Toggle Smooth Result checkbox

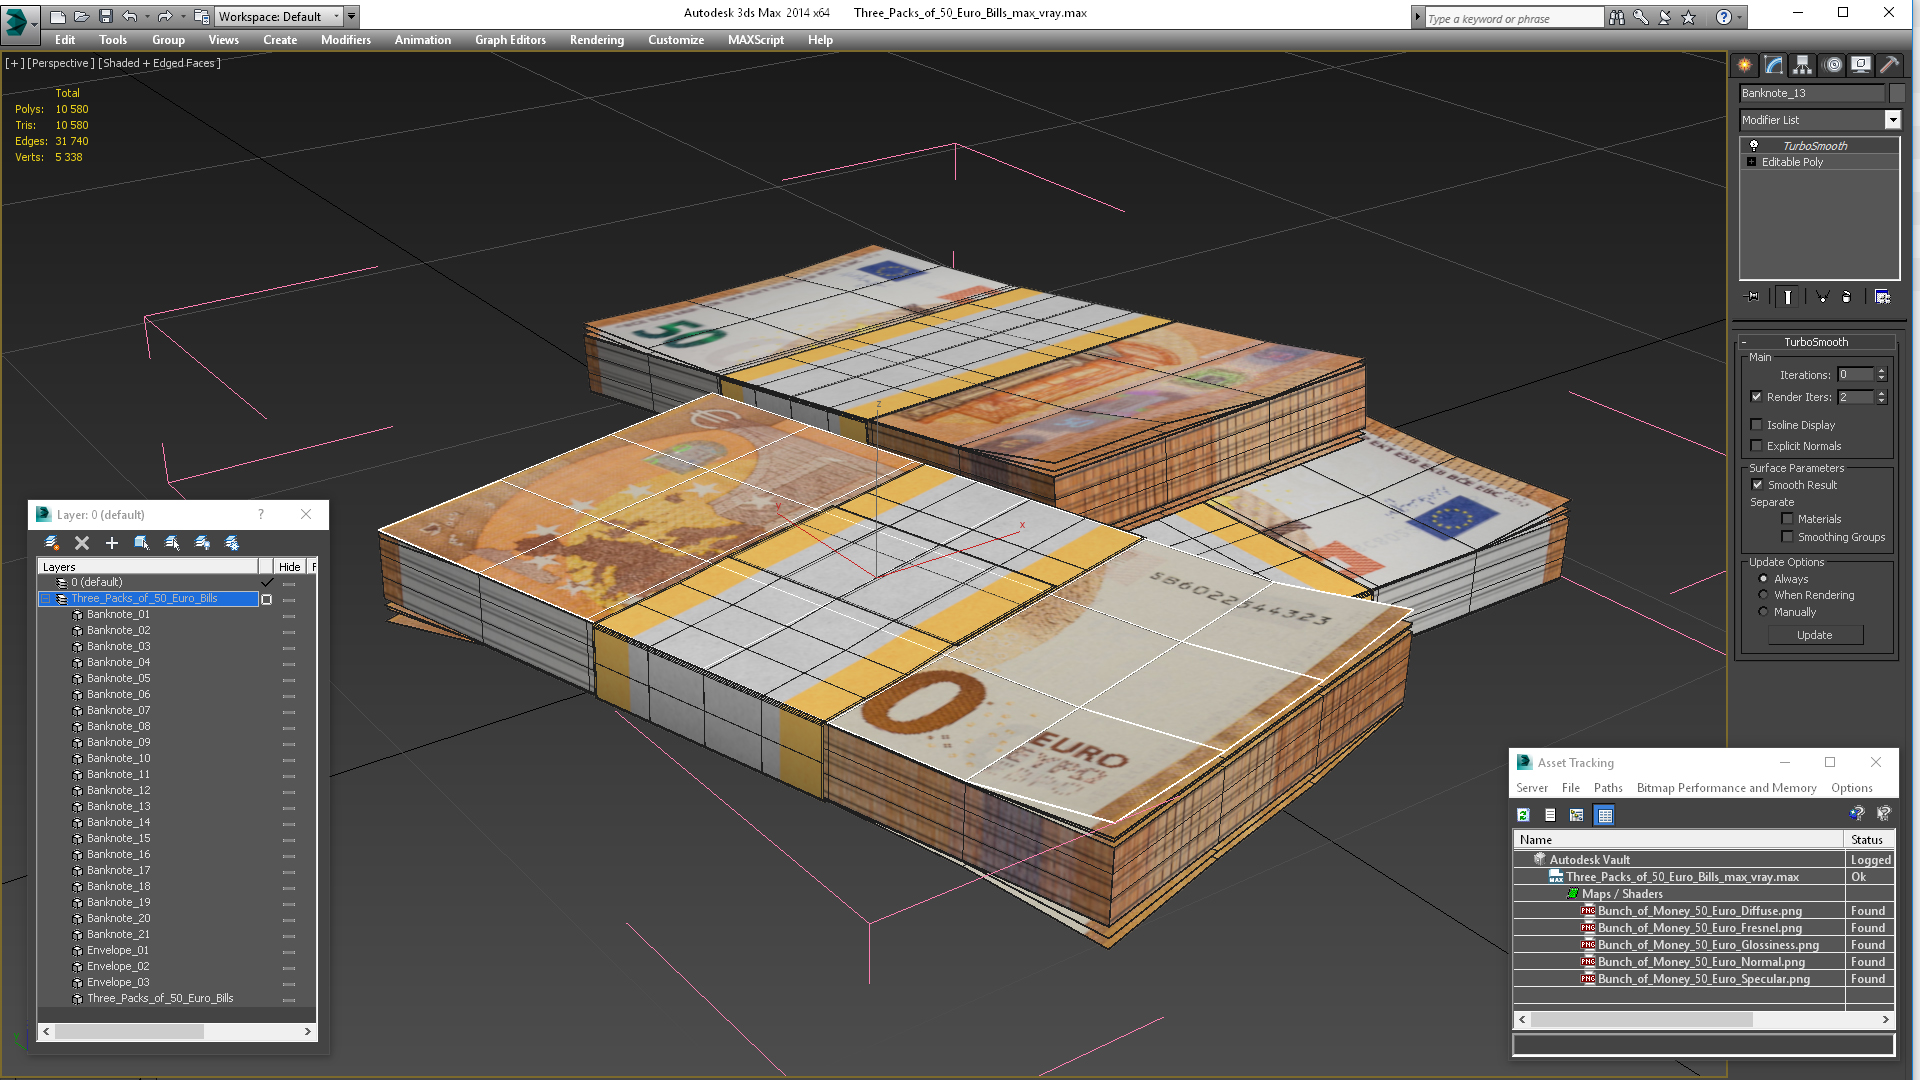coord(1757,485)
